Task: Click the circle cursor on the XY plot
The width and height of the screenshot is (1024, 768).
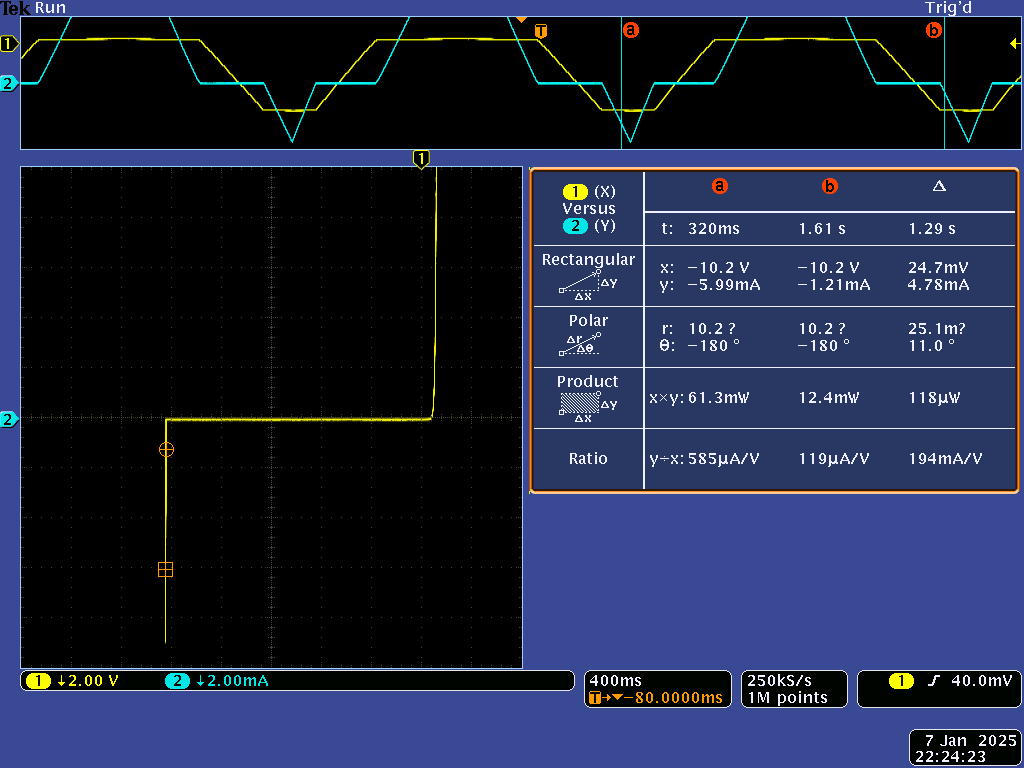Action: (166, 449)
